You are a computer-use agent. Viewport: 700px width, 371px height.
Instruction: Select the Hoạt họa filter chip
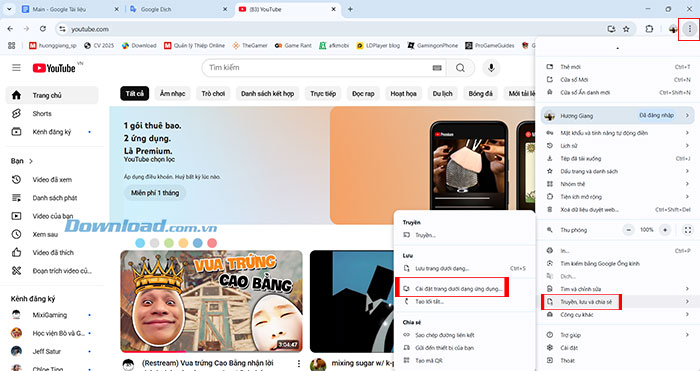tap(404, 93)
